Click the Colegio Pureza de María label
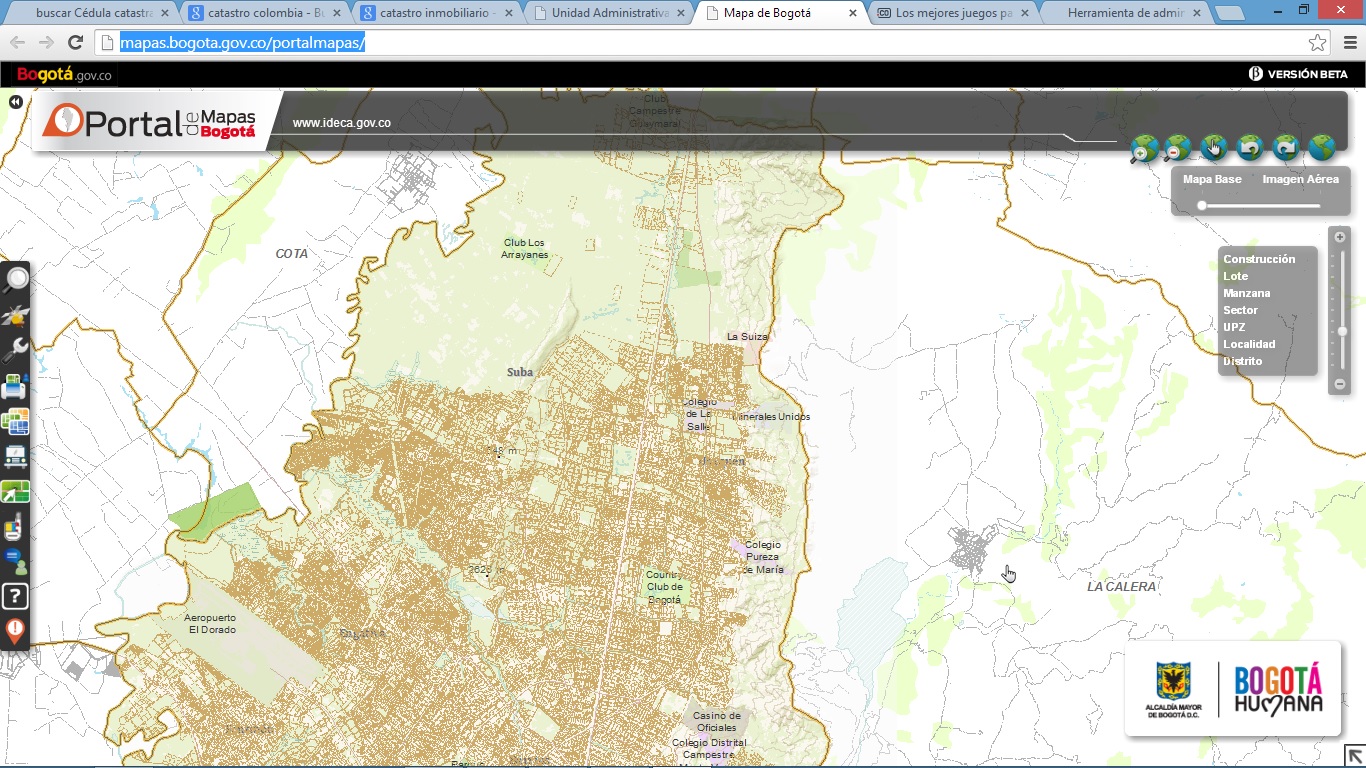This screenshot has height=768, width=1366. click(x=763, y=557)
